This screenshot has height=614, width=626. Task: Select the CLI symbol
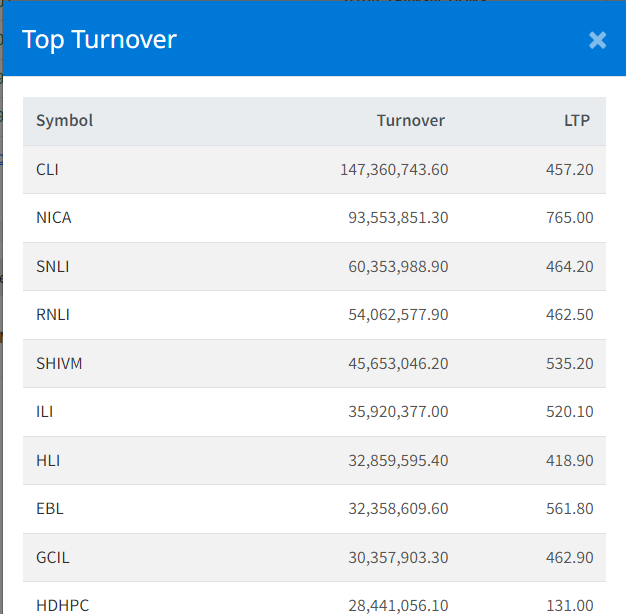(47, 170)
